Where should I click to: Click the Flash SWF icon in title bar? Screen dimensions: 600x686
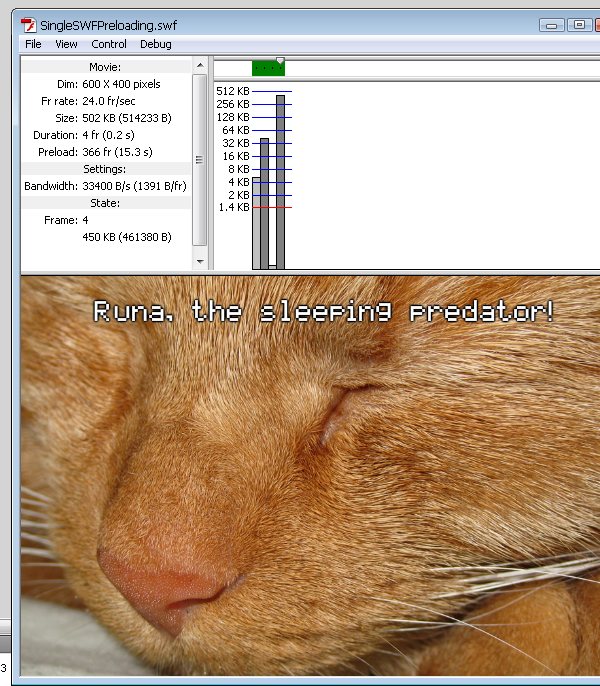[x=28, y=25]
